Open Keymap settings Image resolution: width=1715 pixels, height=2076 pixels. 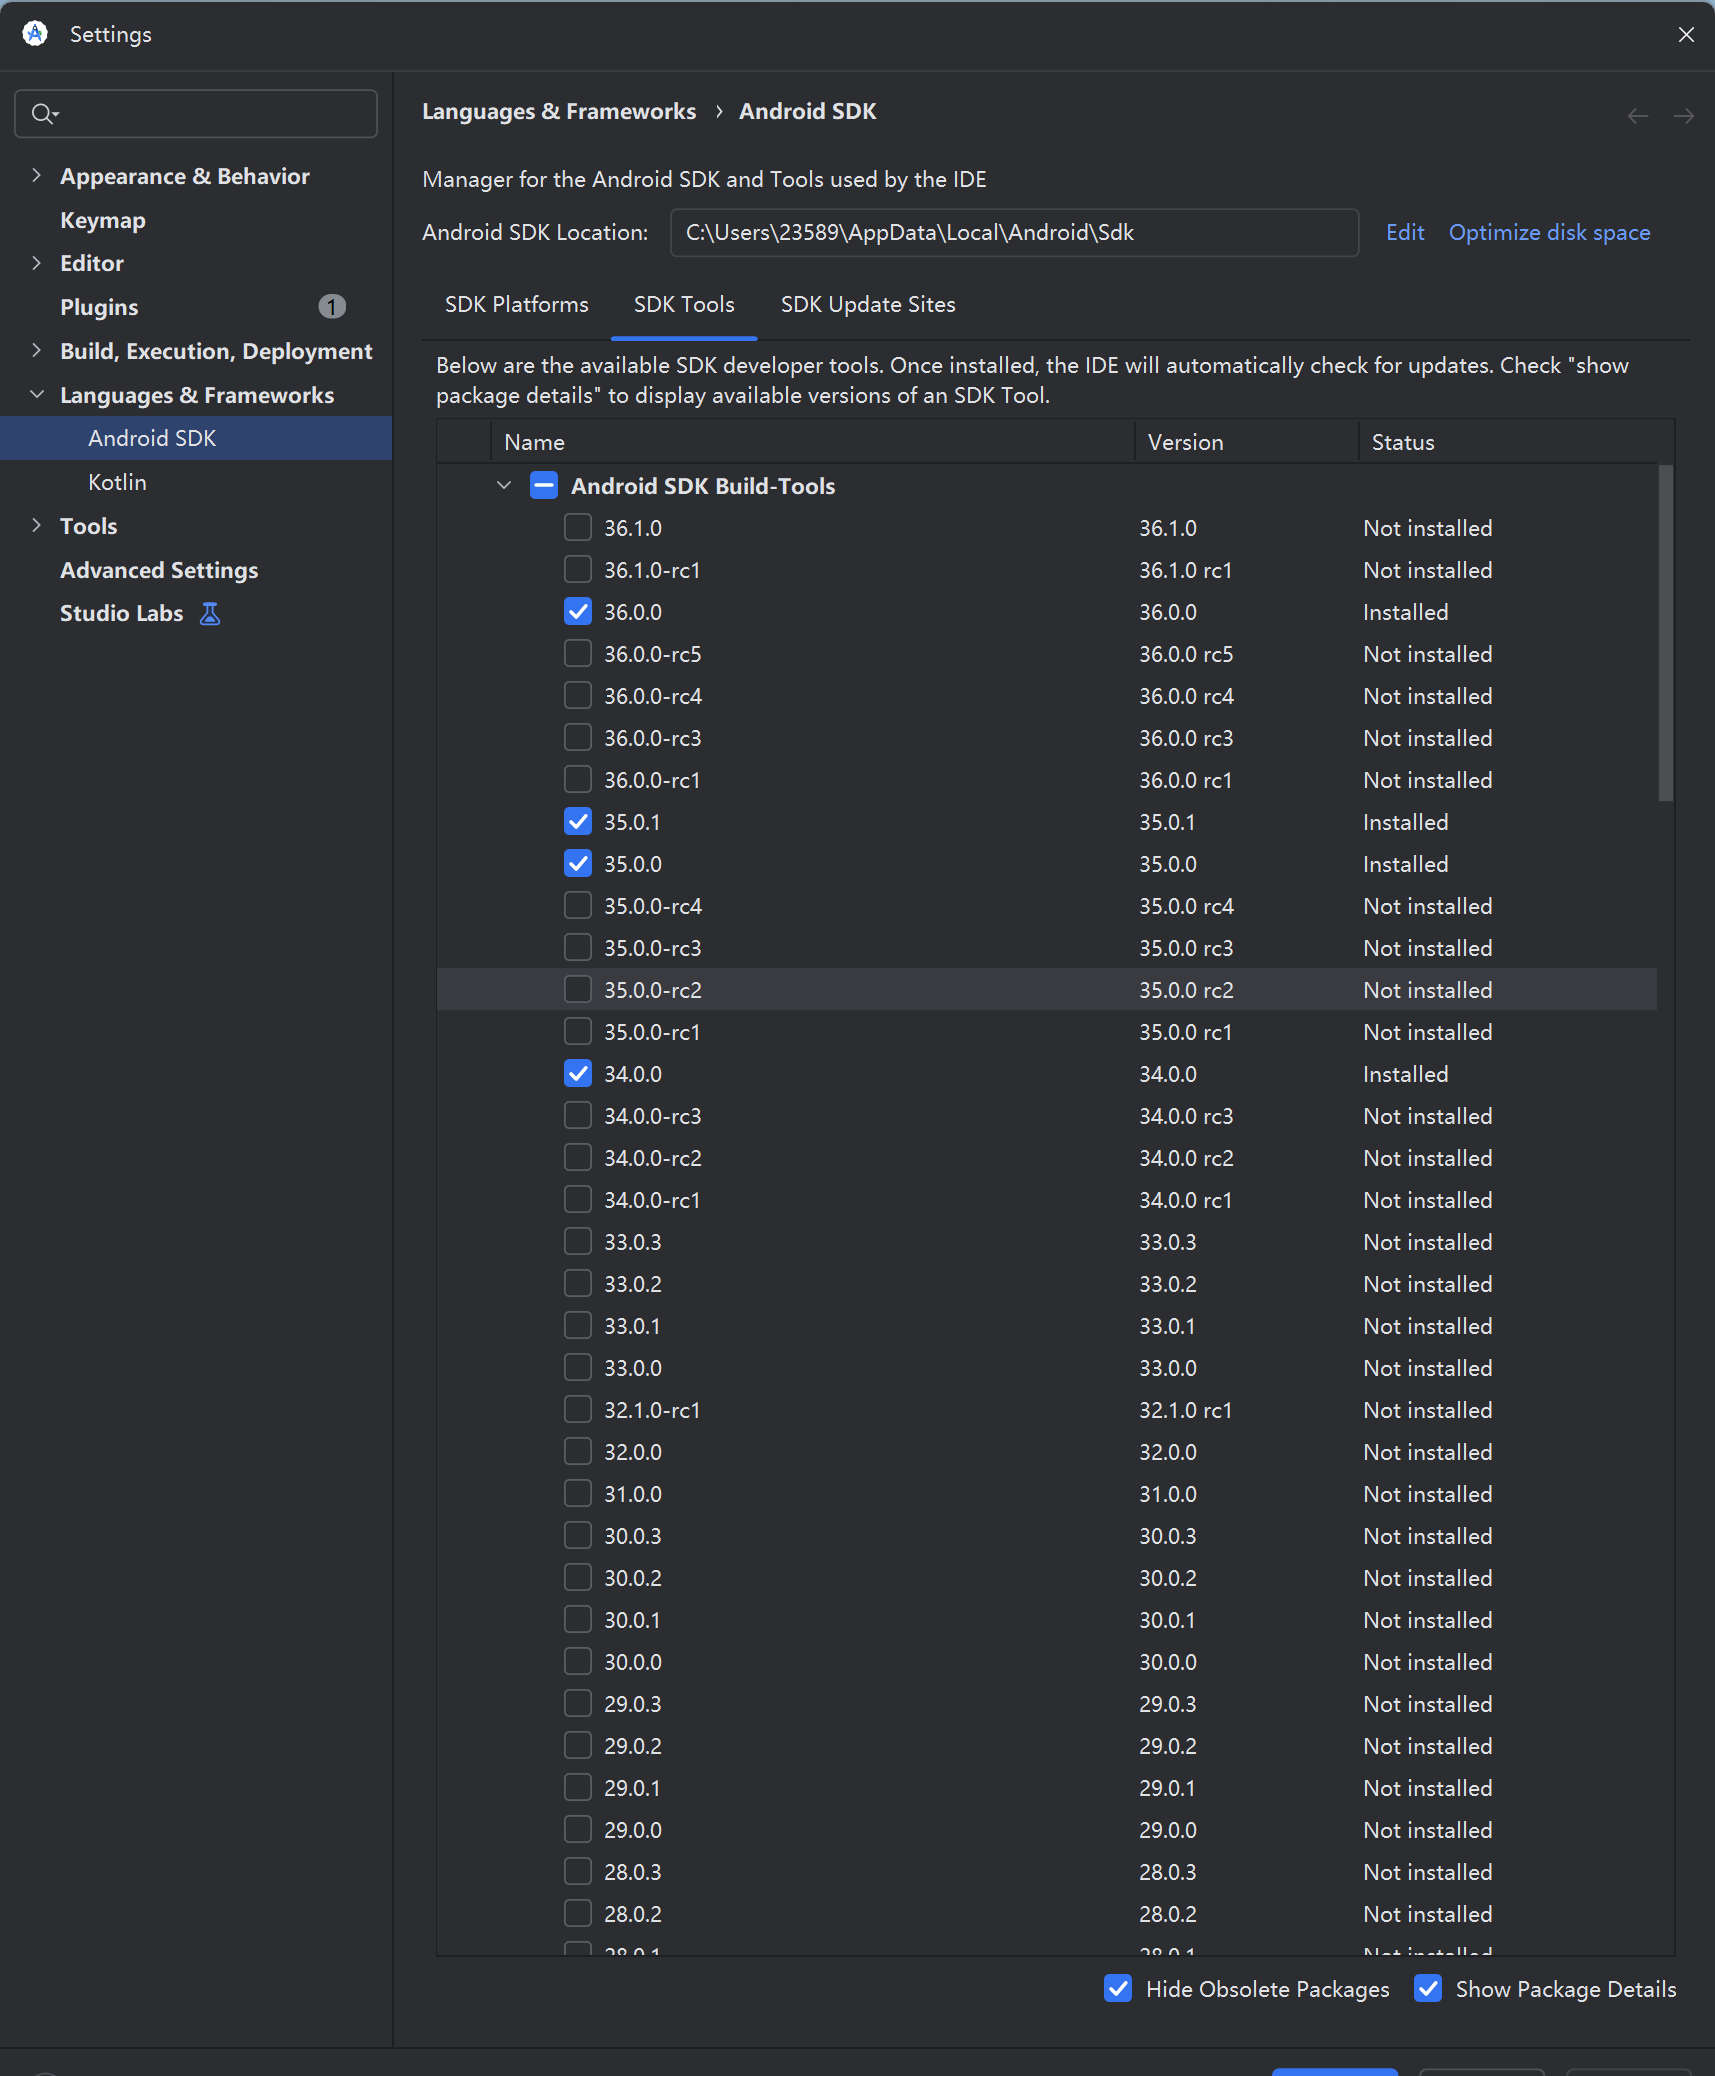[x=103, y=220]
